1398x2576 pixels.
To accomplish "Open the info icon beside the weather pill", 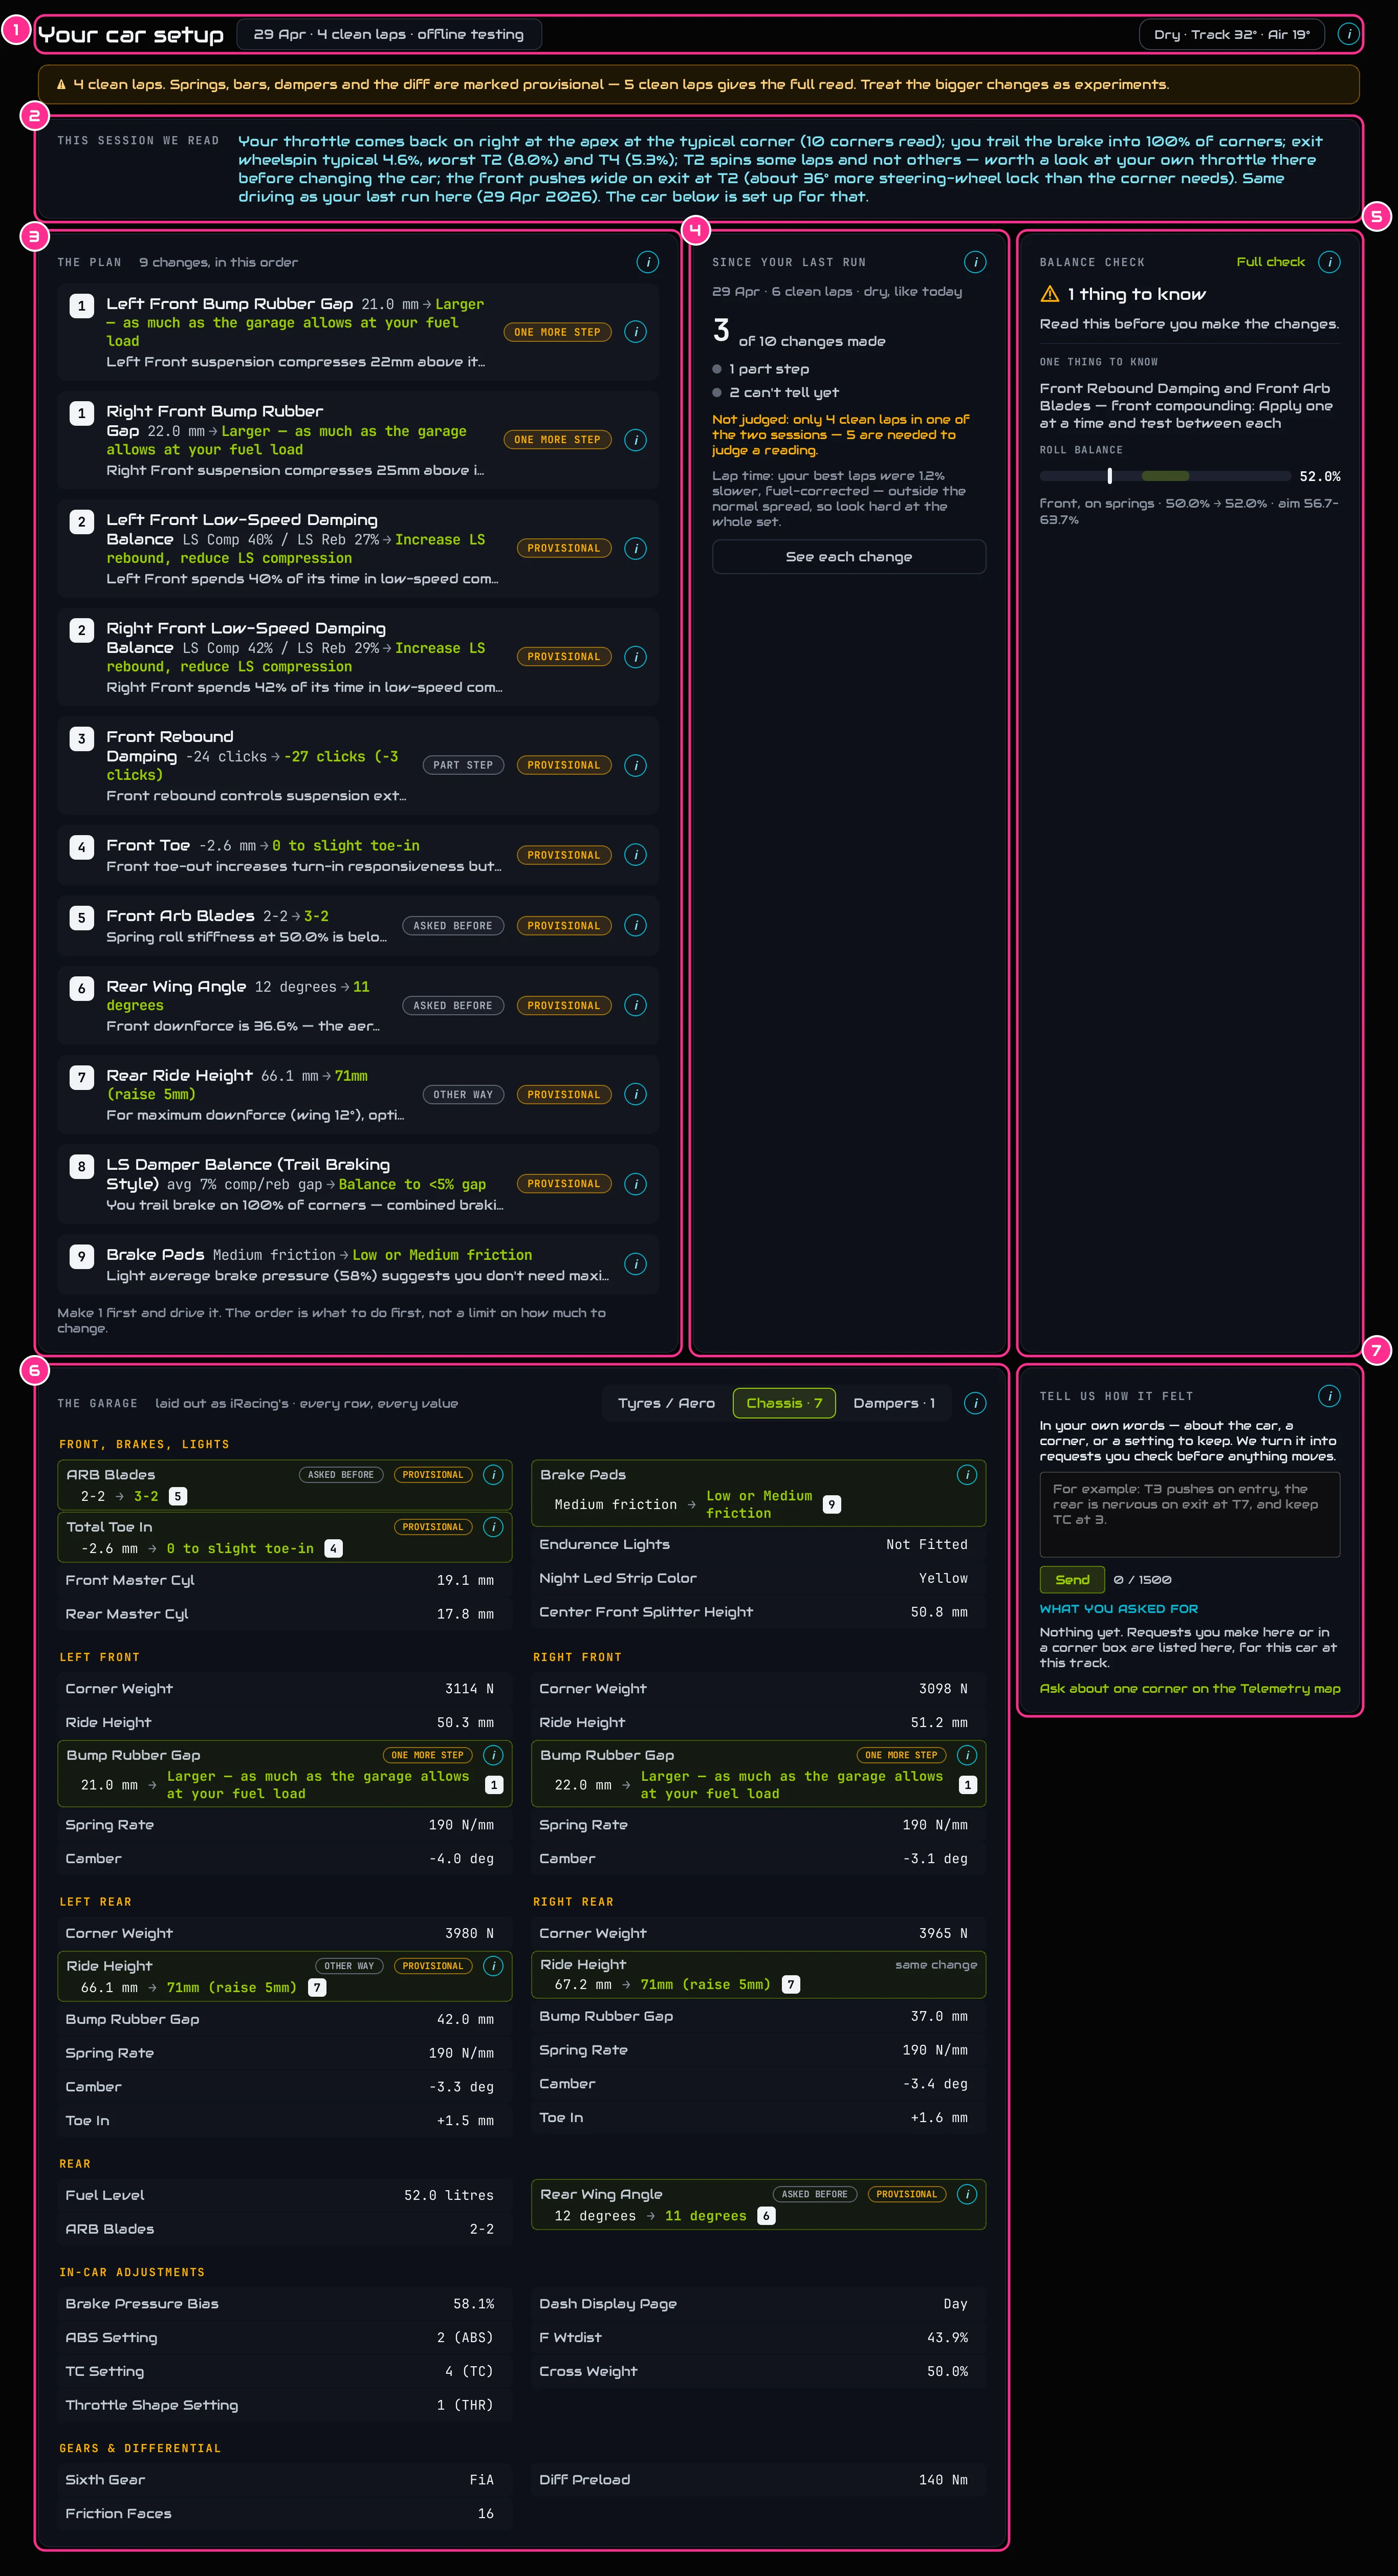I will point(1348,34).
